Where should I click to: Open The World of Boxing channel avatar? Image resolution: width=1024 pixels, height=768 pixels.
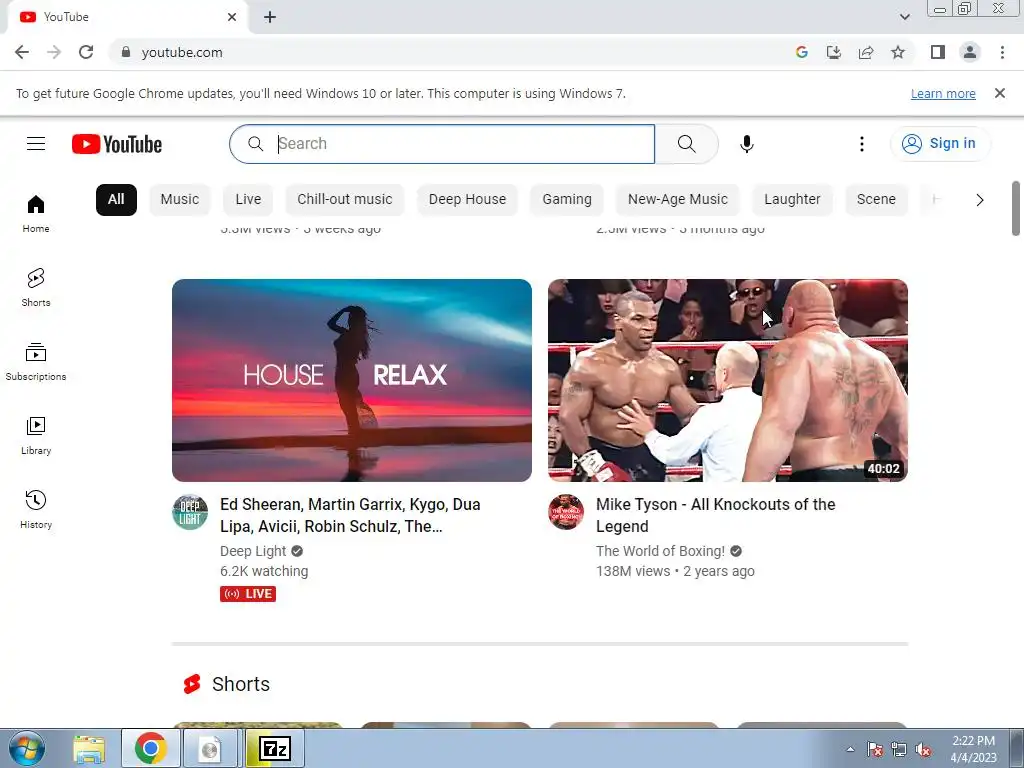click(566, 512)
